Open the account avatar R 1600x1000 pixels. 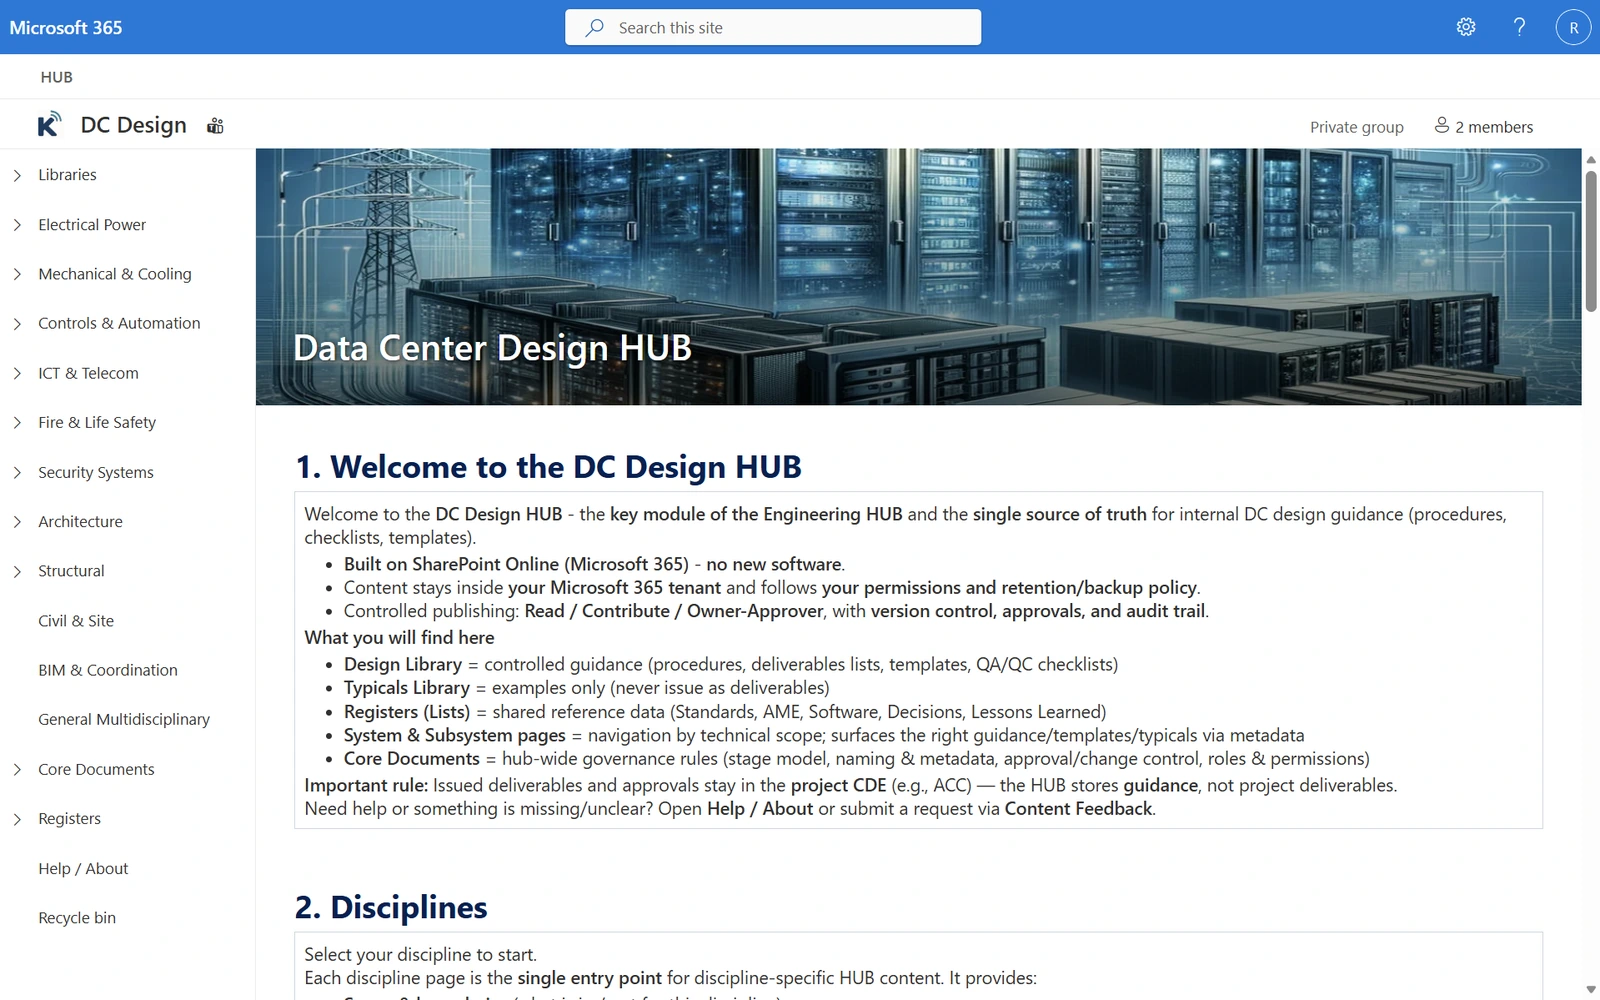(x=1572, y=27)
